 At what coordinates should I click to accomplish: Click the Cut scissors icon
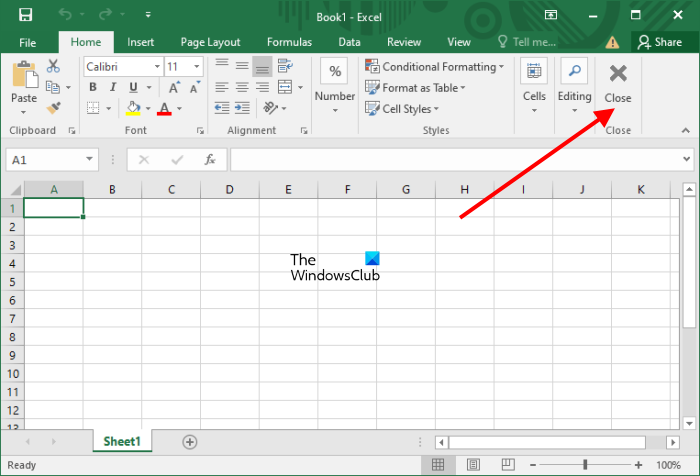tap(53, 66)
